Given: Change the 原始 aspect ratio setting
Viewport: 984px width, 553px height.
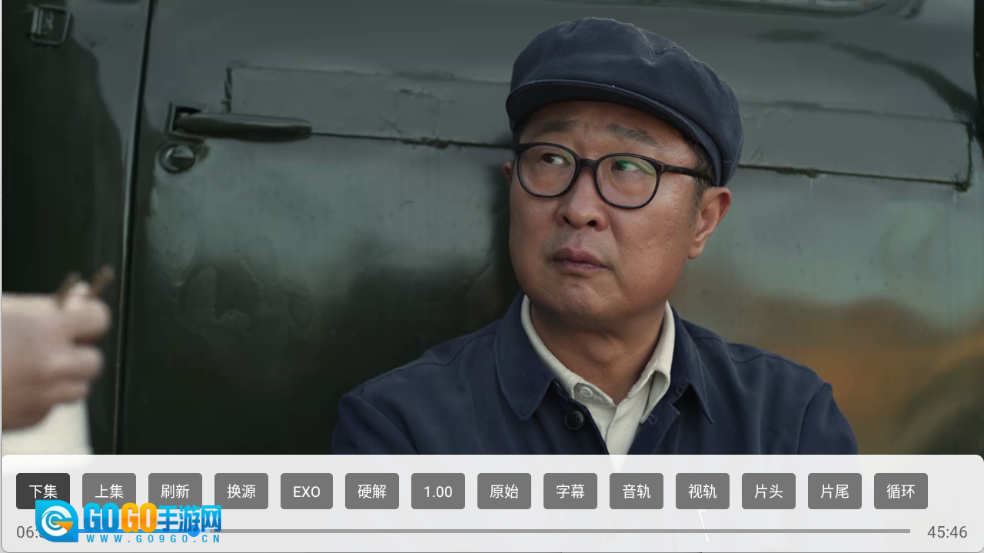Looking at the screenshot, I should tap(504, 491).
